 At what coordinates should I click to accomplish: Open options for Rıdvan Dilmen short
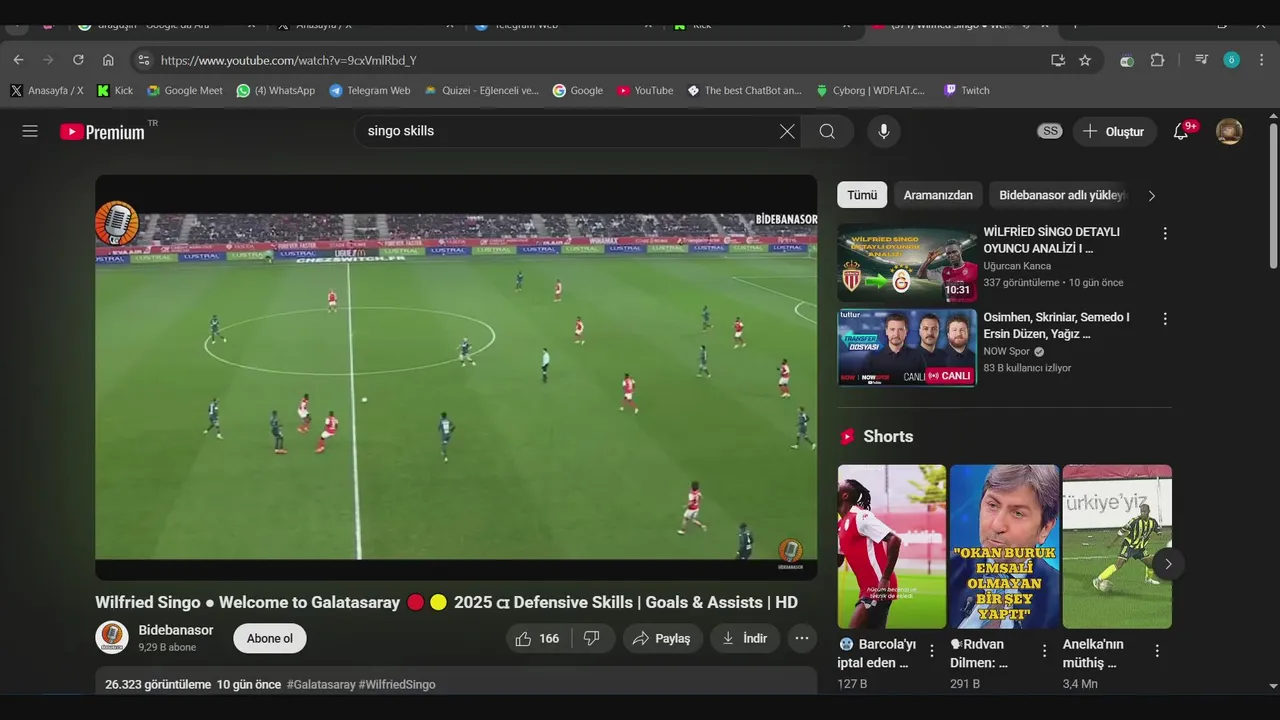click(1044, 651)
